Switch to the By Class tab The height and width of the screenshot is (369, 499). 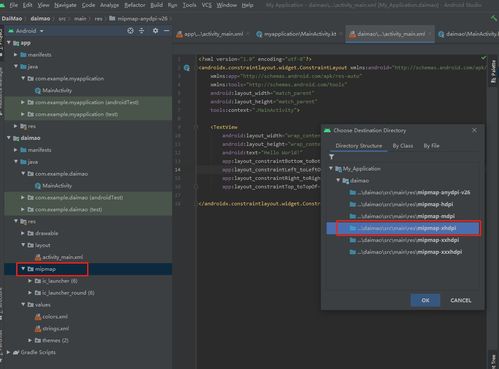coord(403,146)
